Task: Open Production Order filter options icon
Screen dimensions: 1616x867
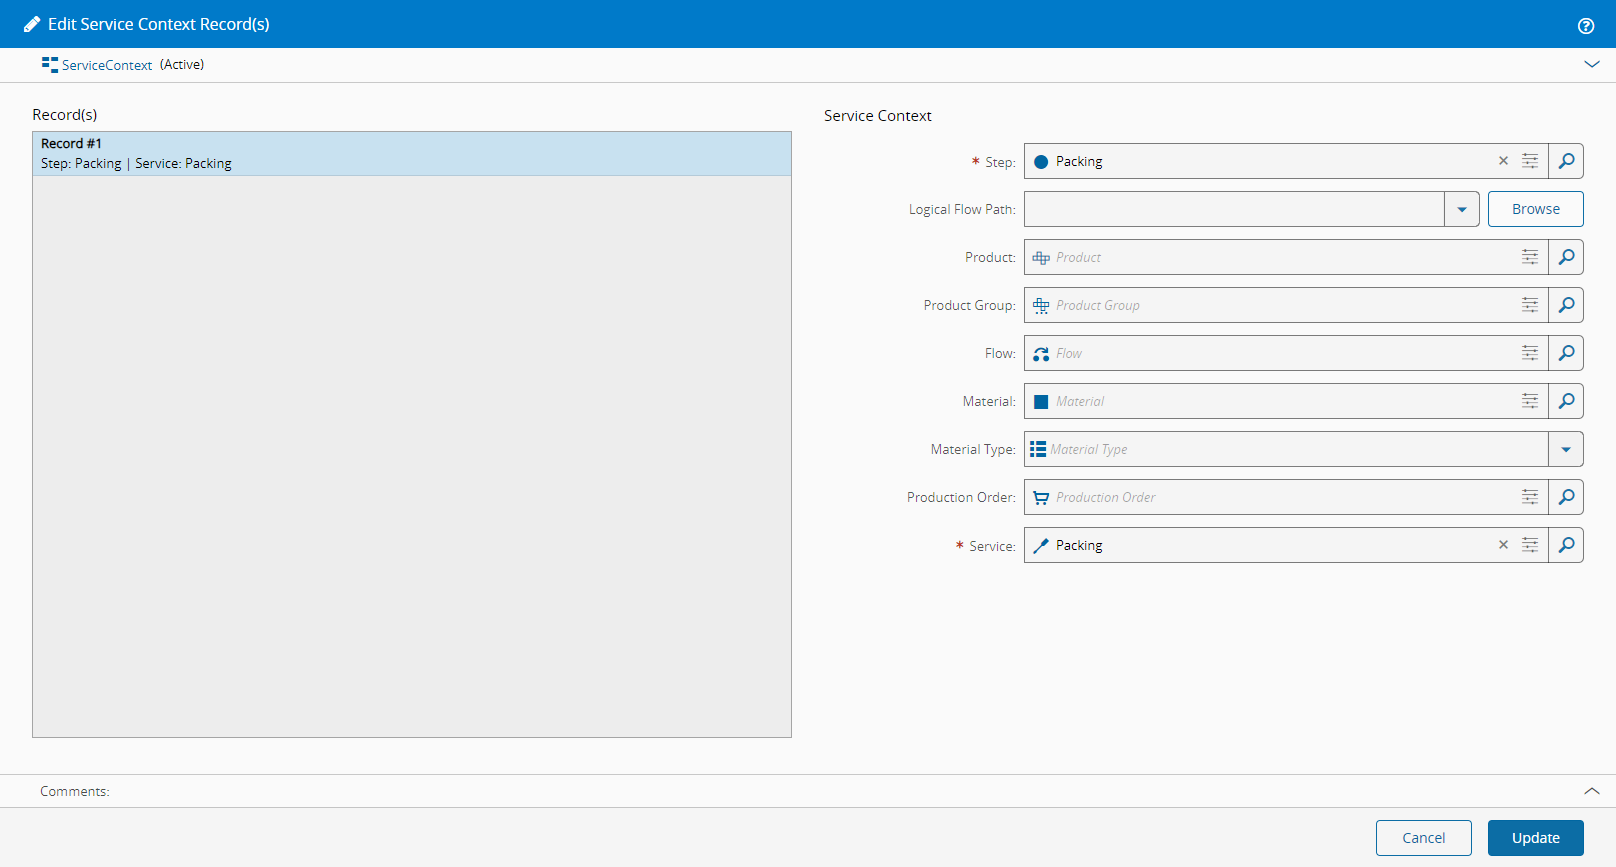Action: click(1530, 497)
